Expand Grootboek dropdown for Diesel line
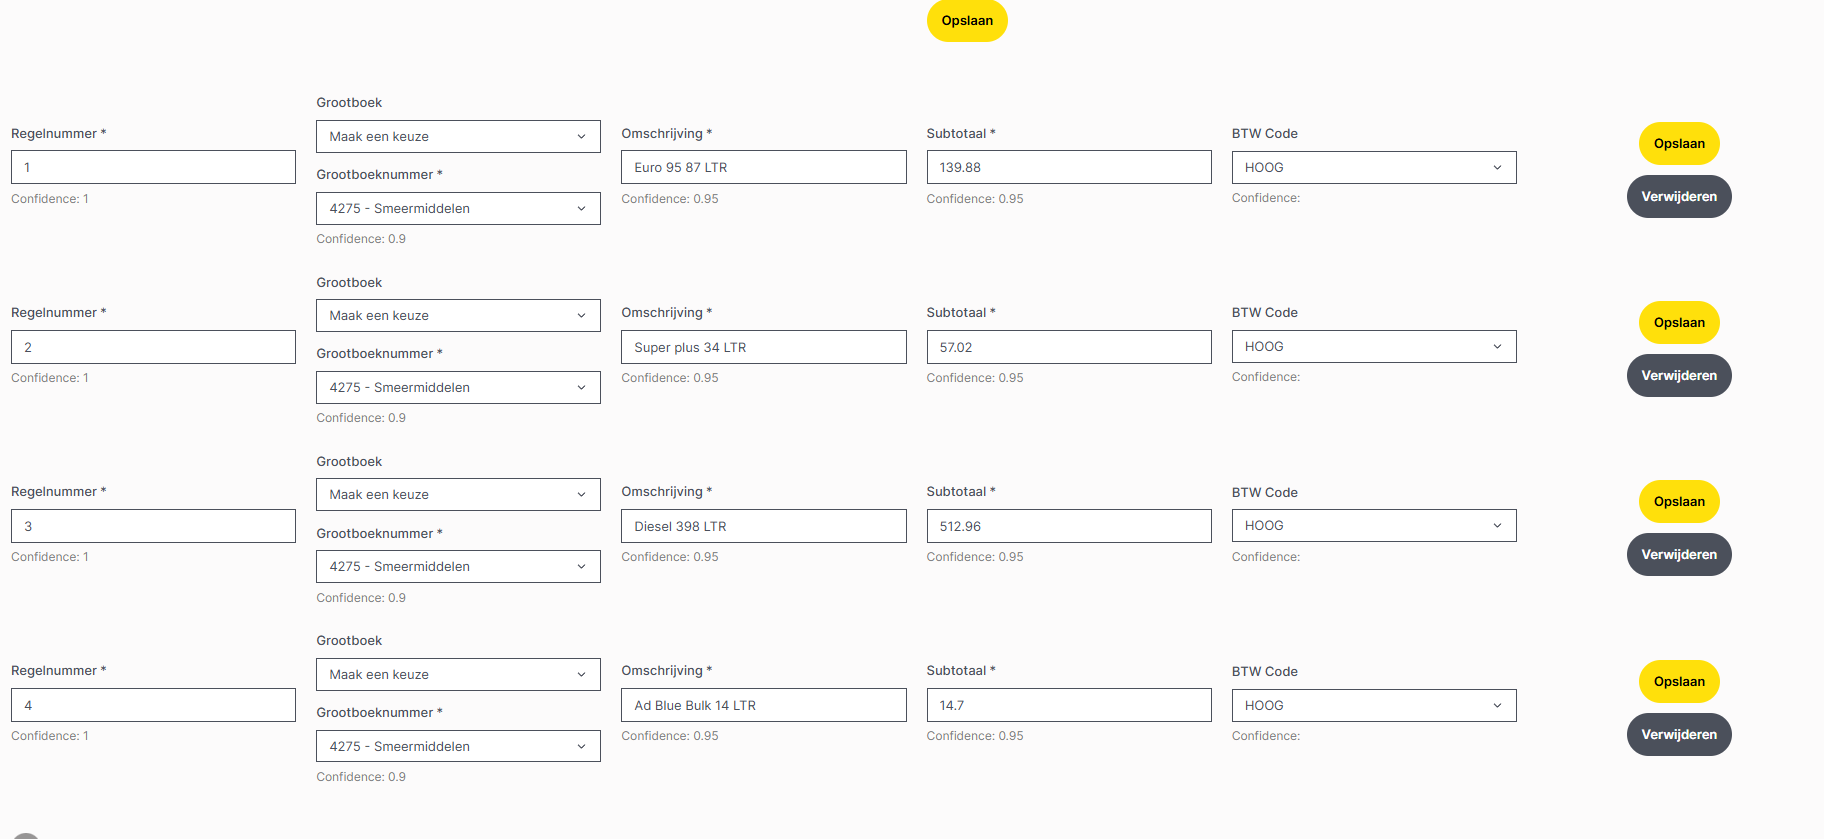Viewport: 1824px width, 839px height. (x=458, y=495)
